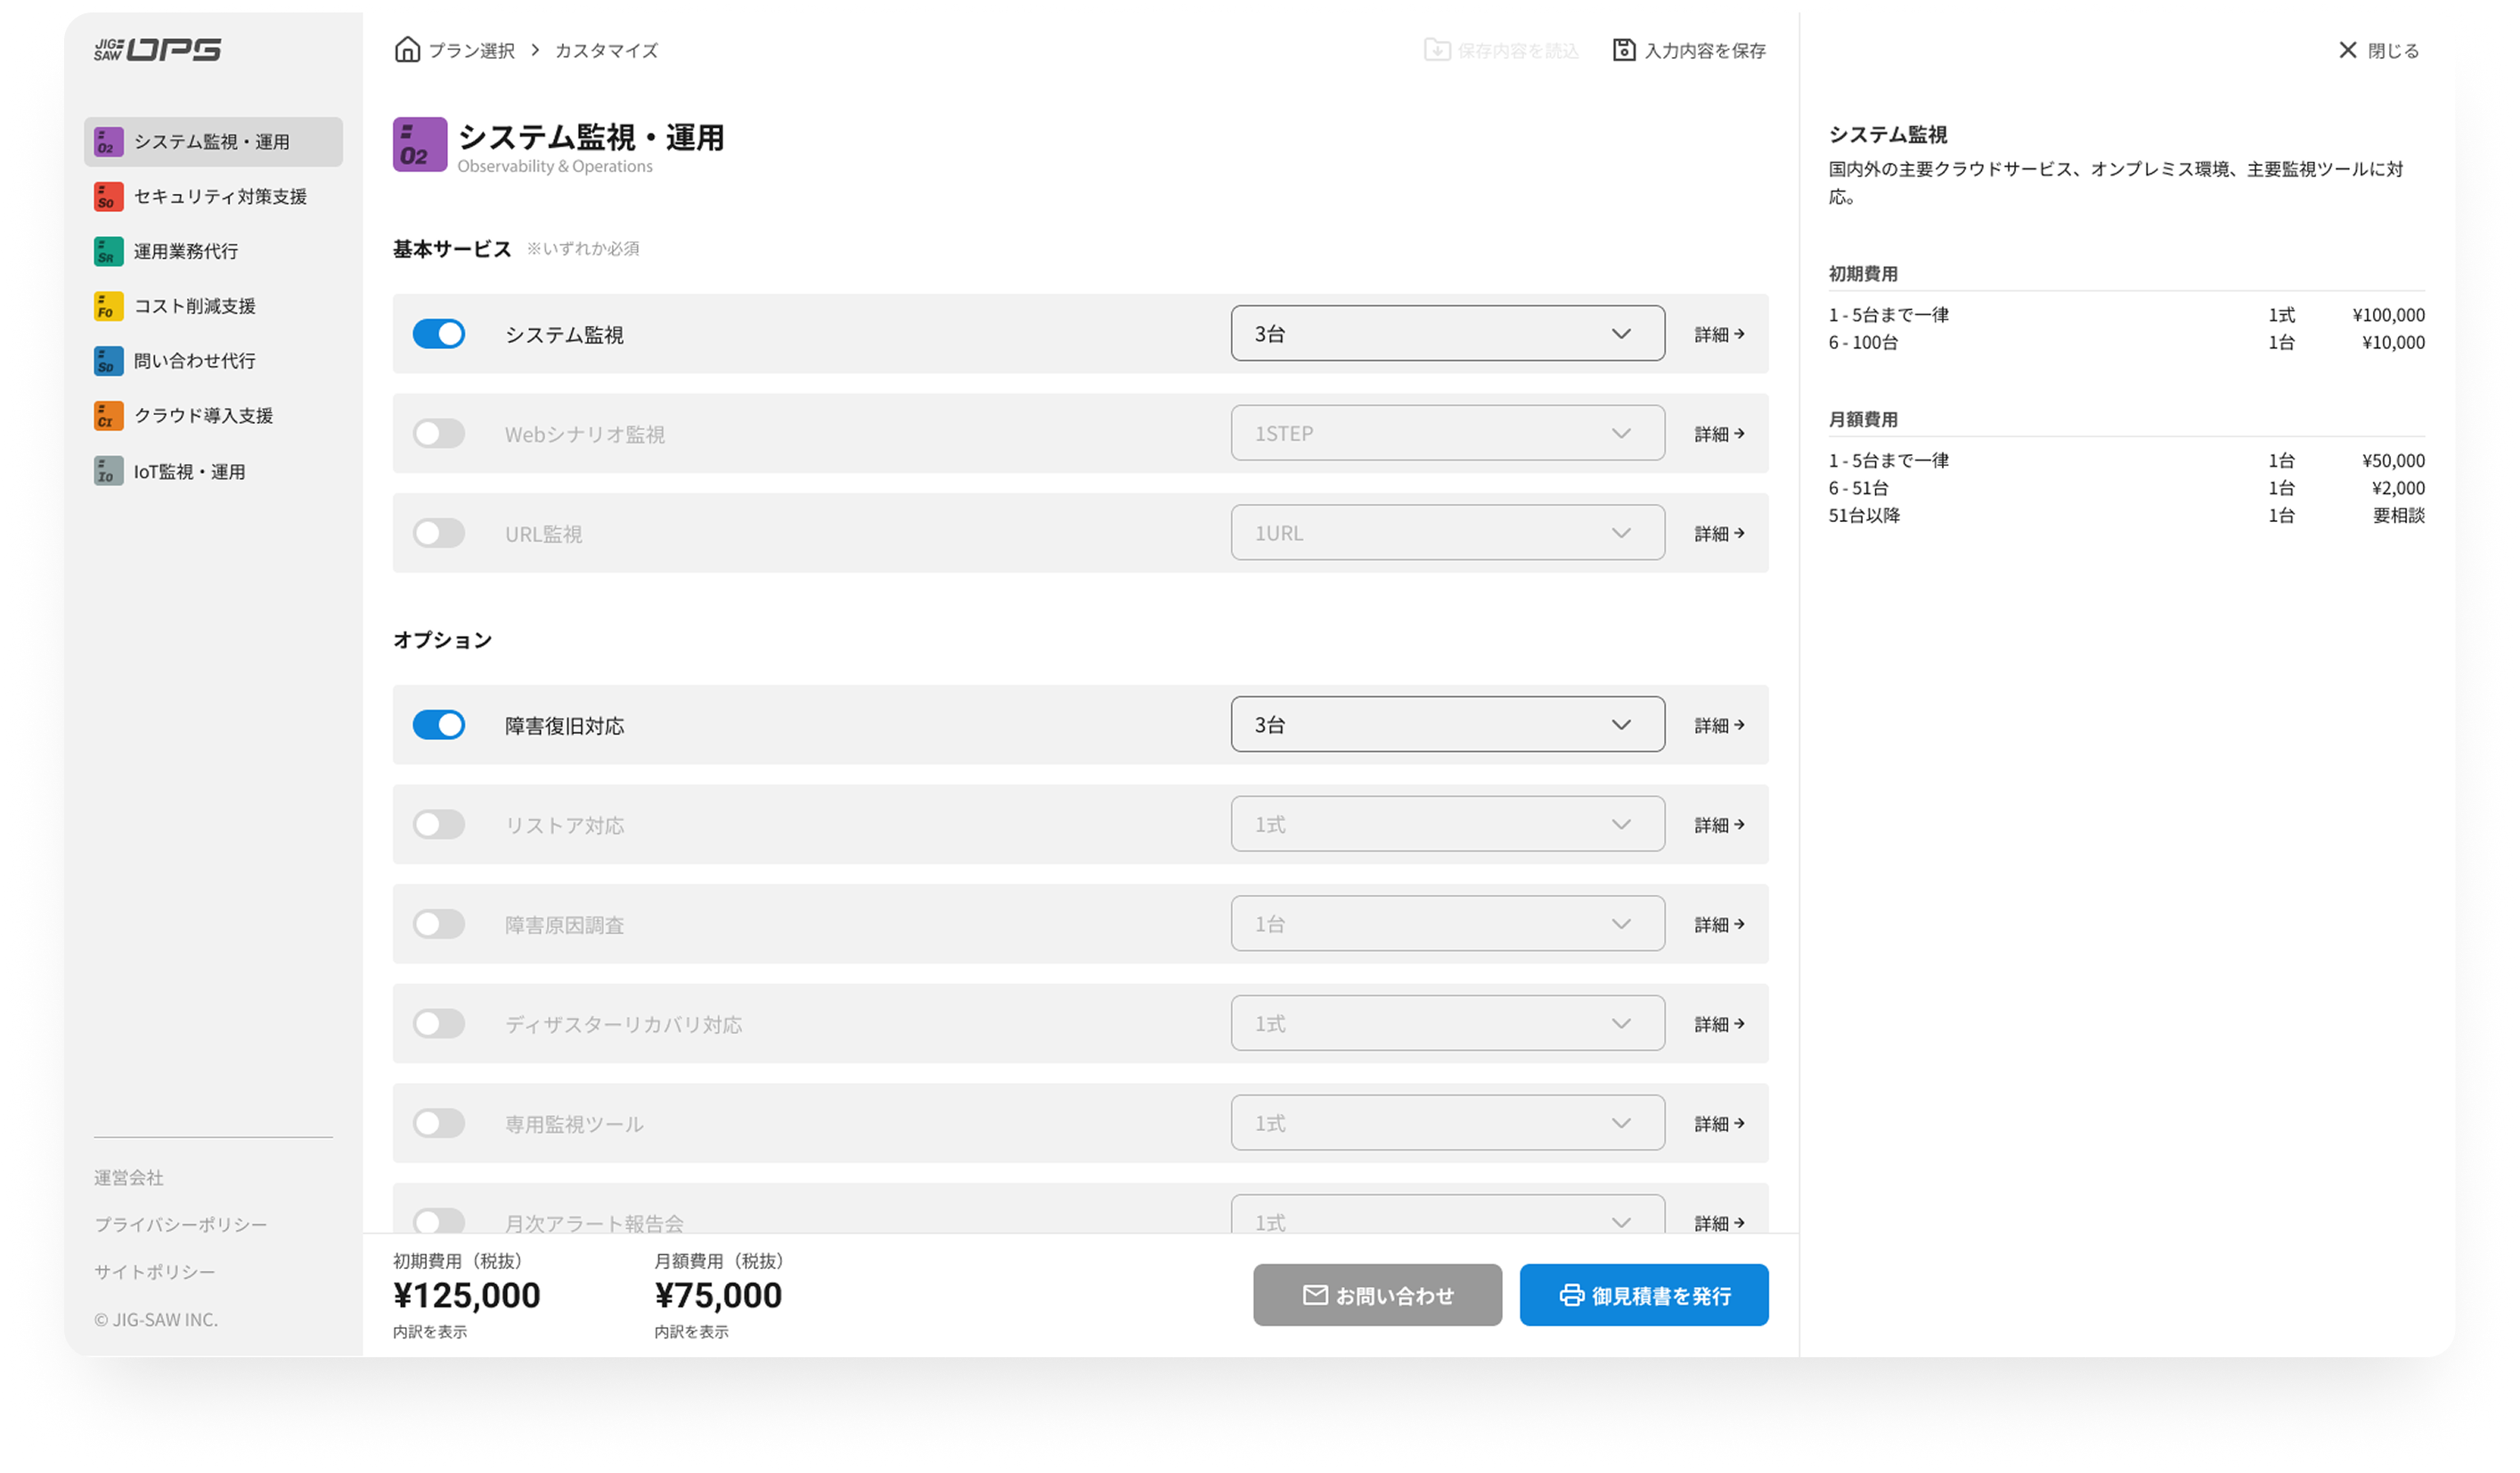Disable the システム監視 toggle

(439, 334)
